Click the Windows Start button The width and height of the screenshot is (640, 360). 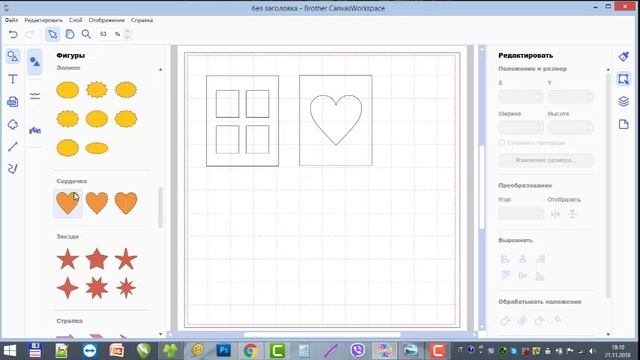click(x=9, y=350)
